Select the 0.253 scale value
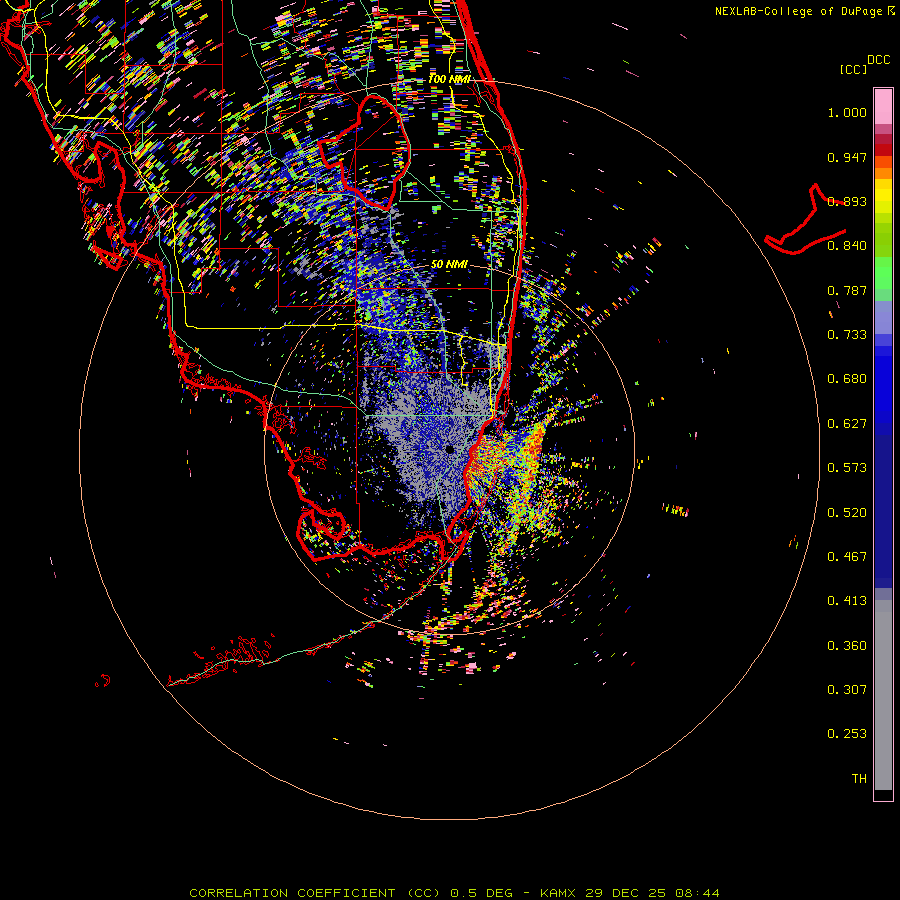Viewport: 900px width, 900px height. click(847, 734)
